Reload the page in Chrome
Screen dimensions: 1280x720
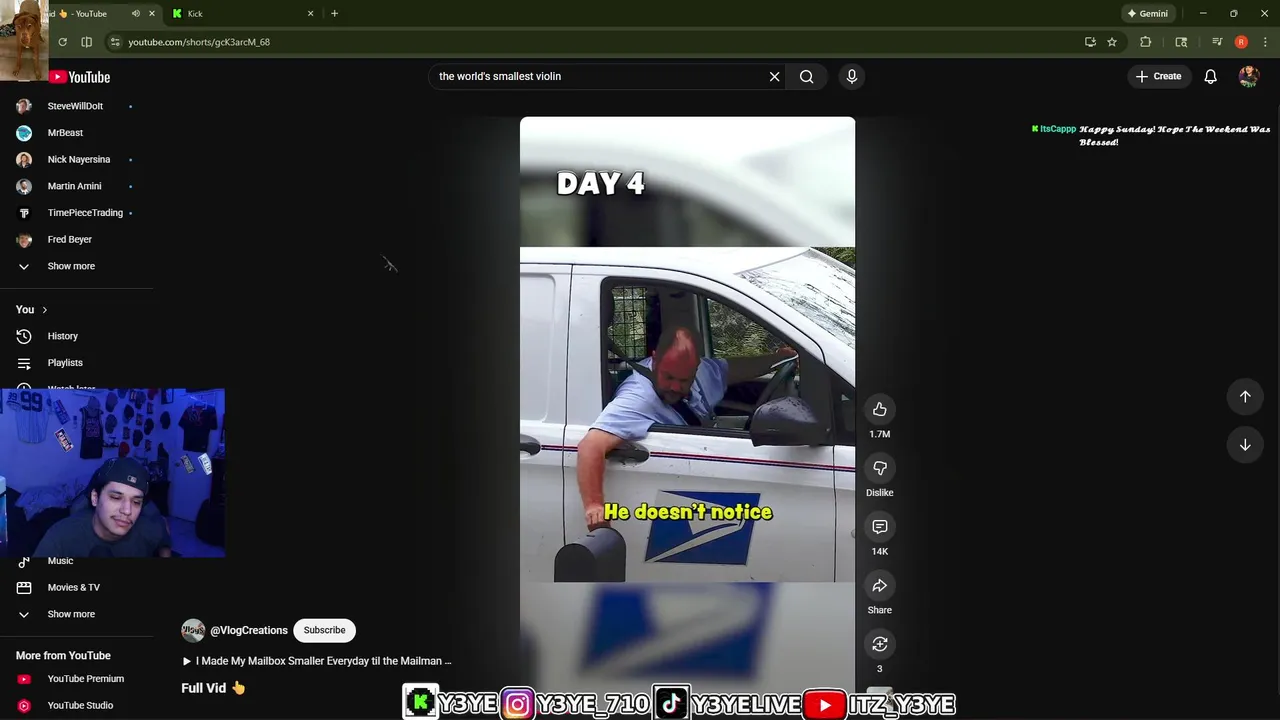click(x=62, y=42)
